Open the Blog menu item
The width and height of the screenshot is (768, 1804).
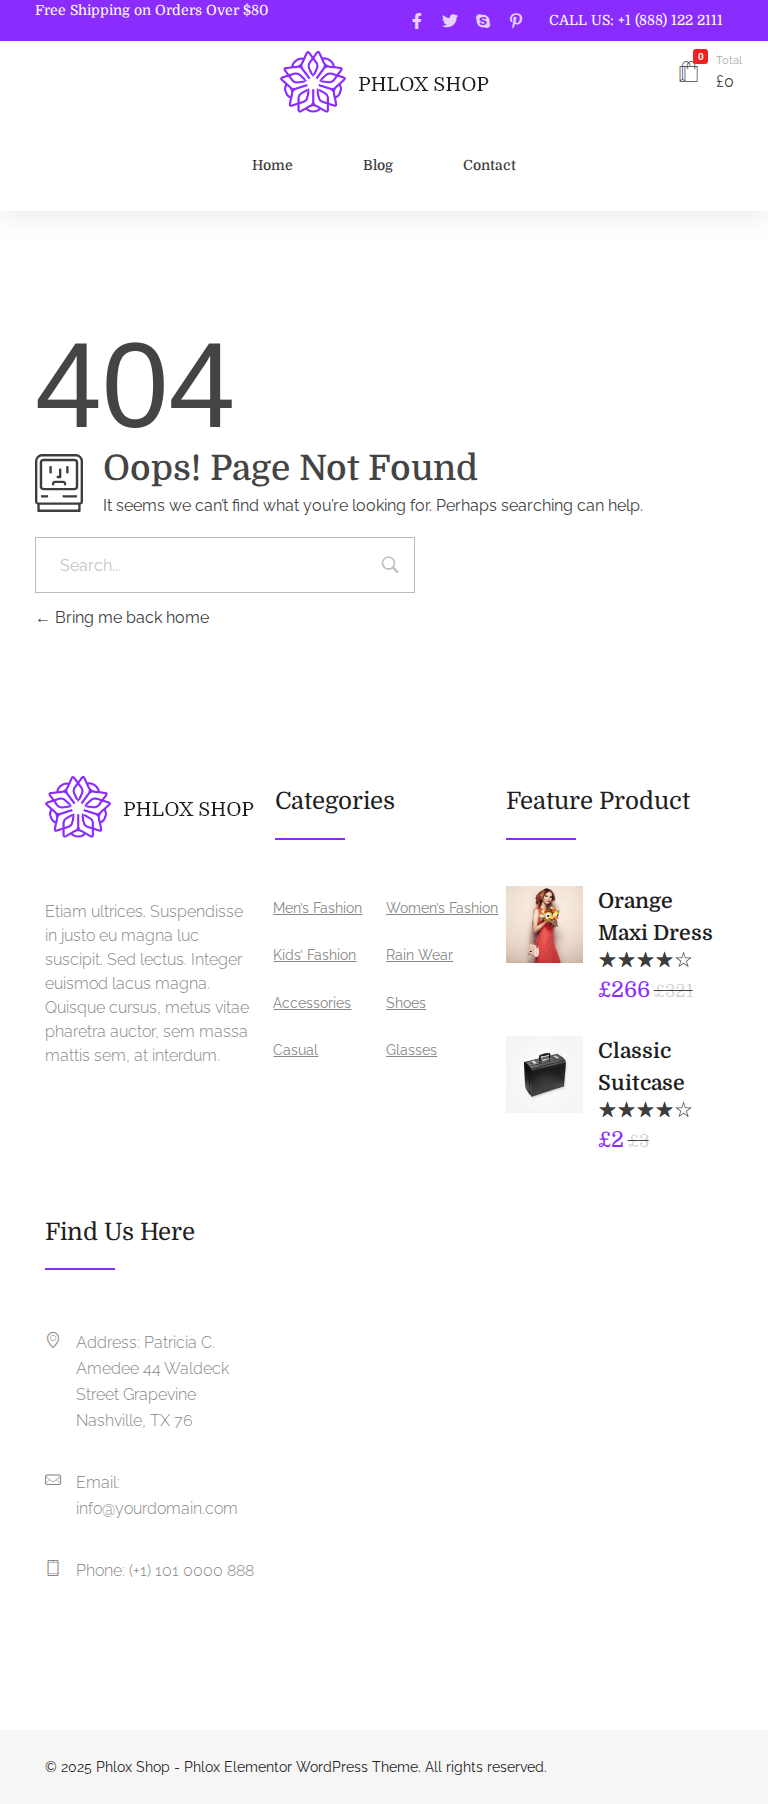pos(378,165)
